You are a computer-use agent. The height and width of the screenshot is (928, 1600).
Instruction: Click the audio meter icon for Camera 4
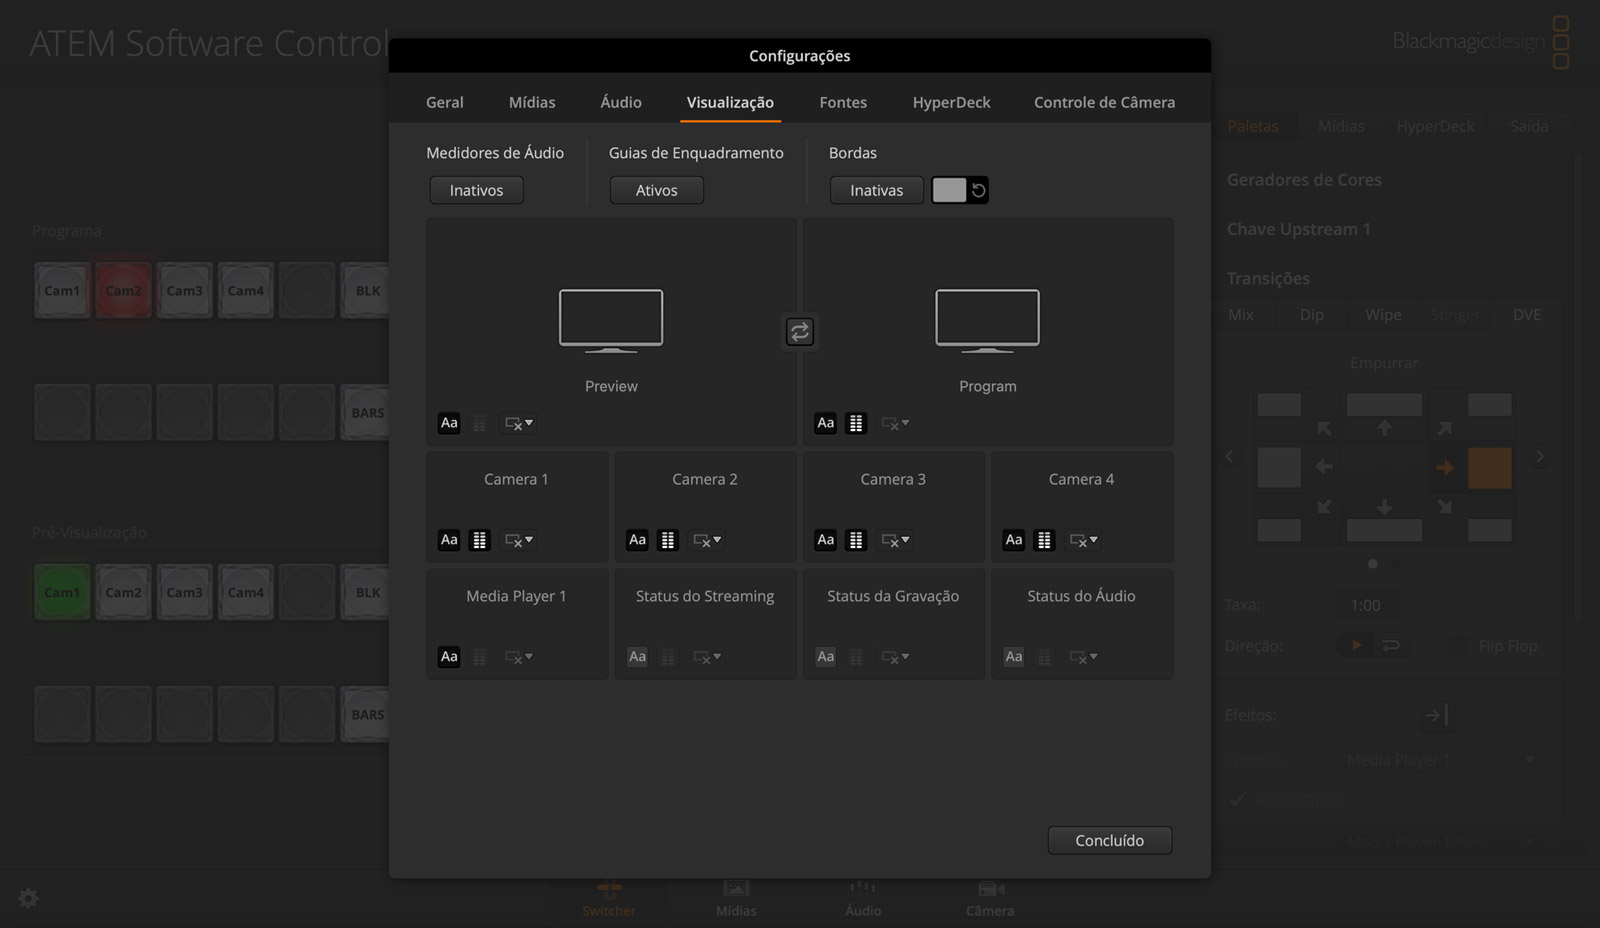[x=1044, y=540]
